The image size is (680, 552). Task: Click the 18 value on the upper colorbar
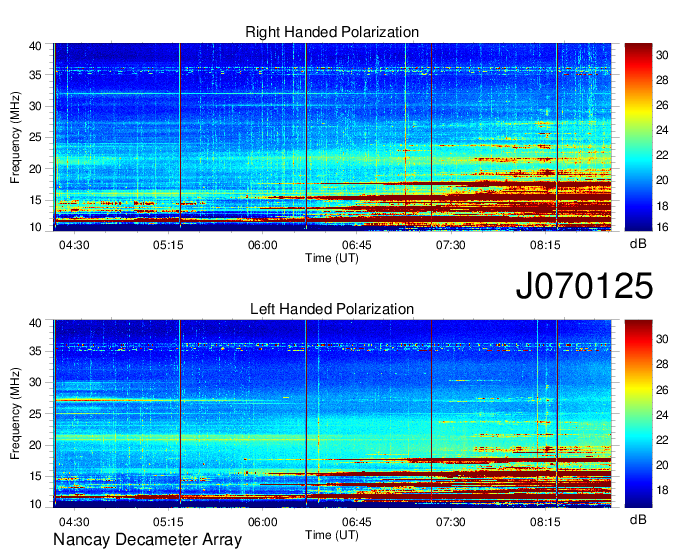coord(662,206)
